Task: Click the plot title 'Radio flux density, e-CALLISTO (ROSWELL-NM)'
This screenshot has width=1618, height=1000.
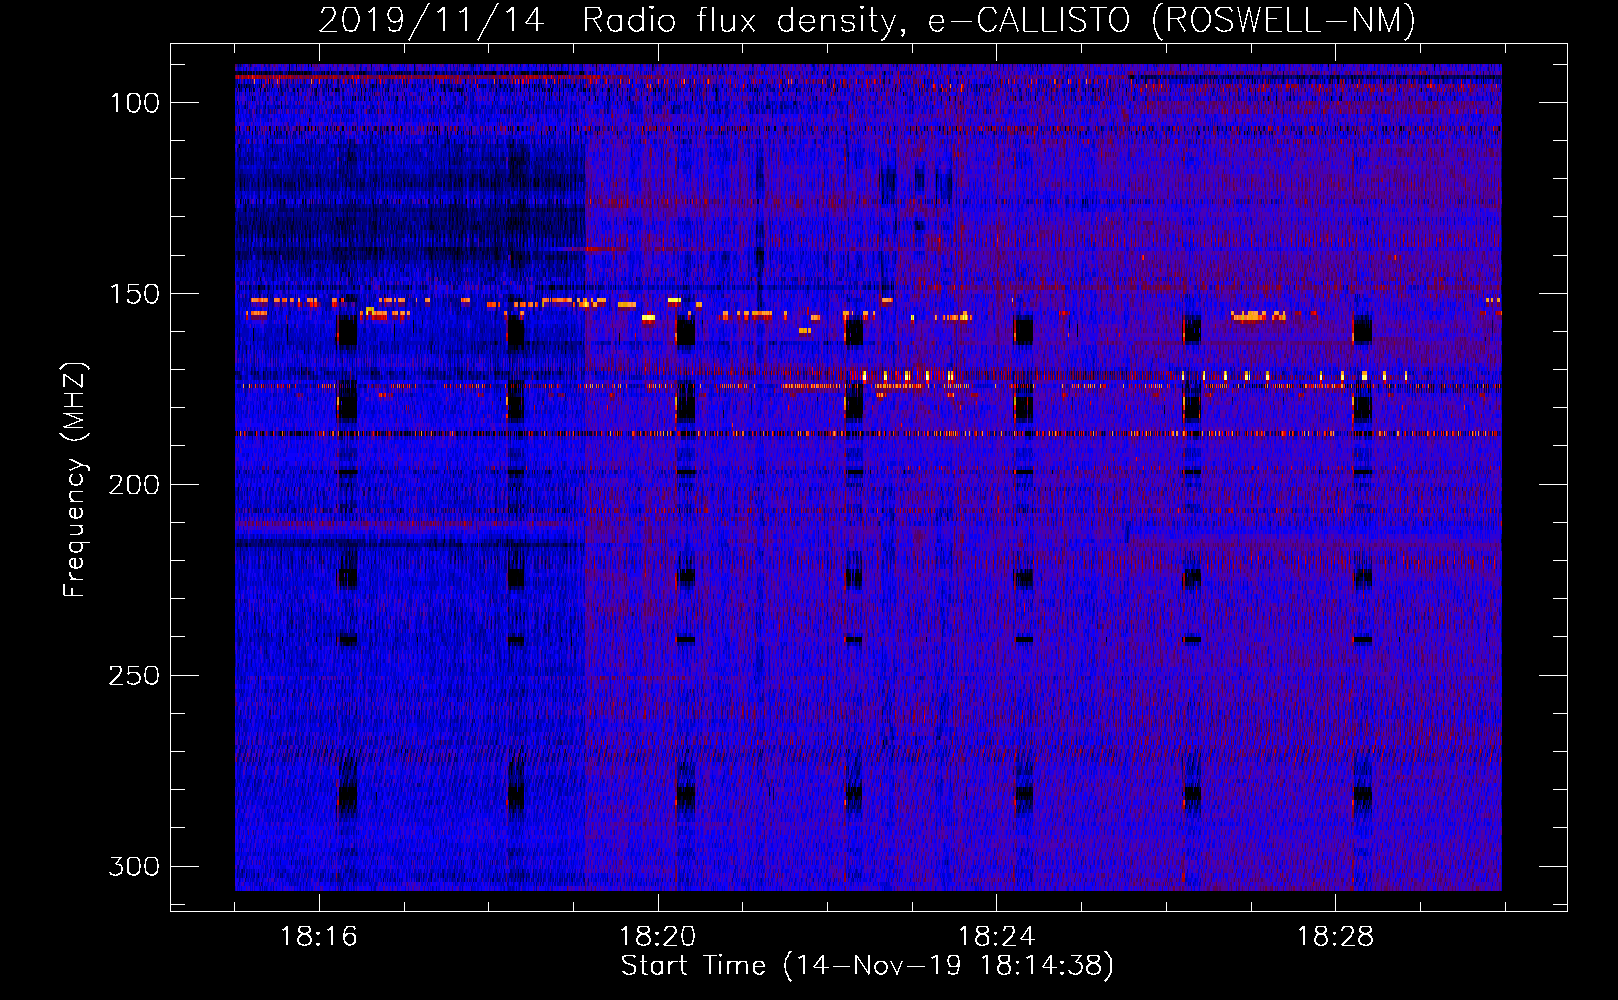Action: point(999,20)
